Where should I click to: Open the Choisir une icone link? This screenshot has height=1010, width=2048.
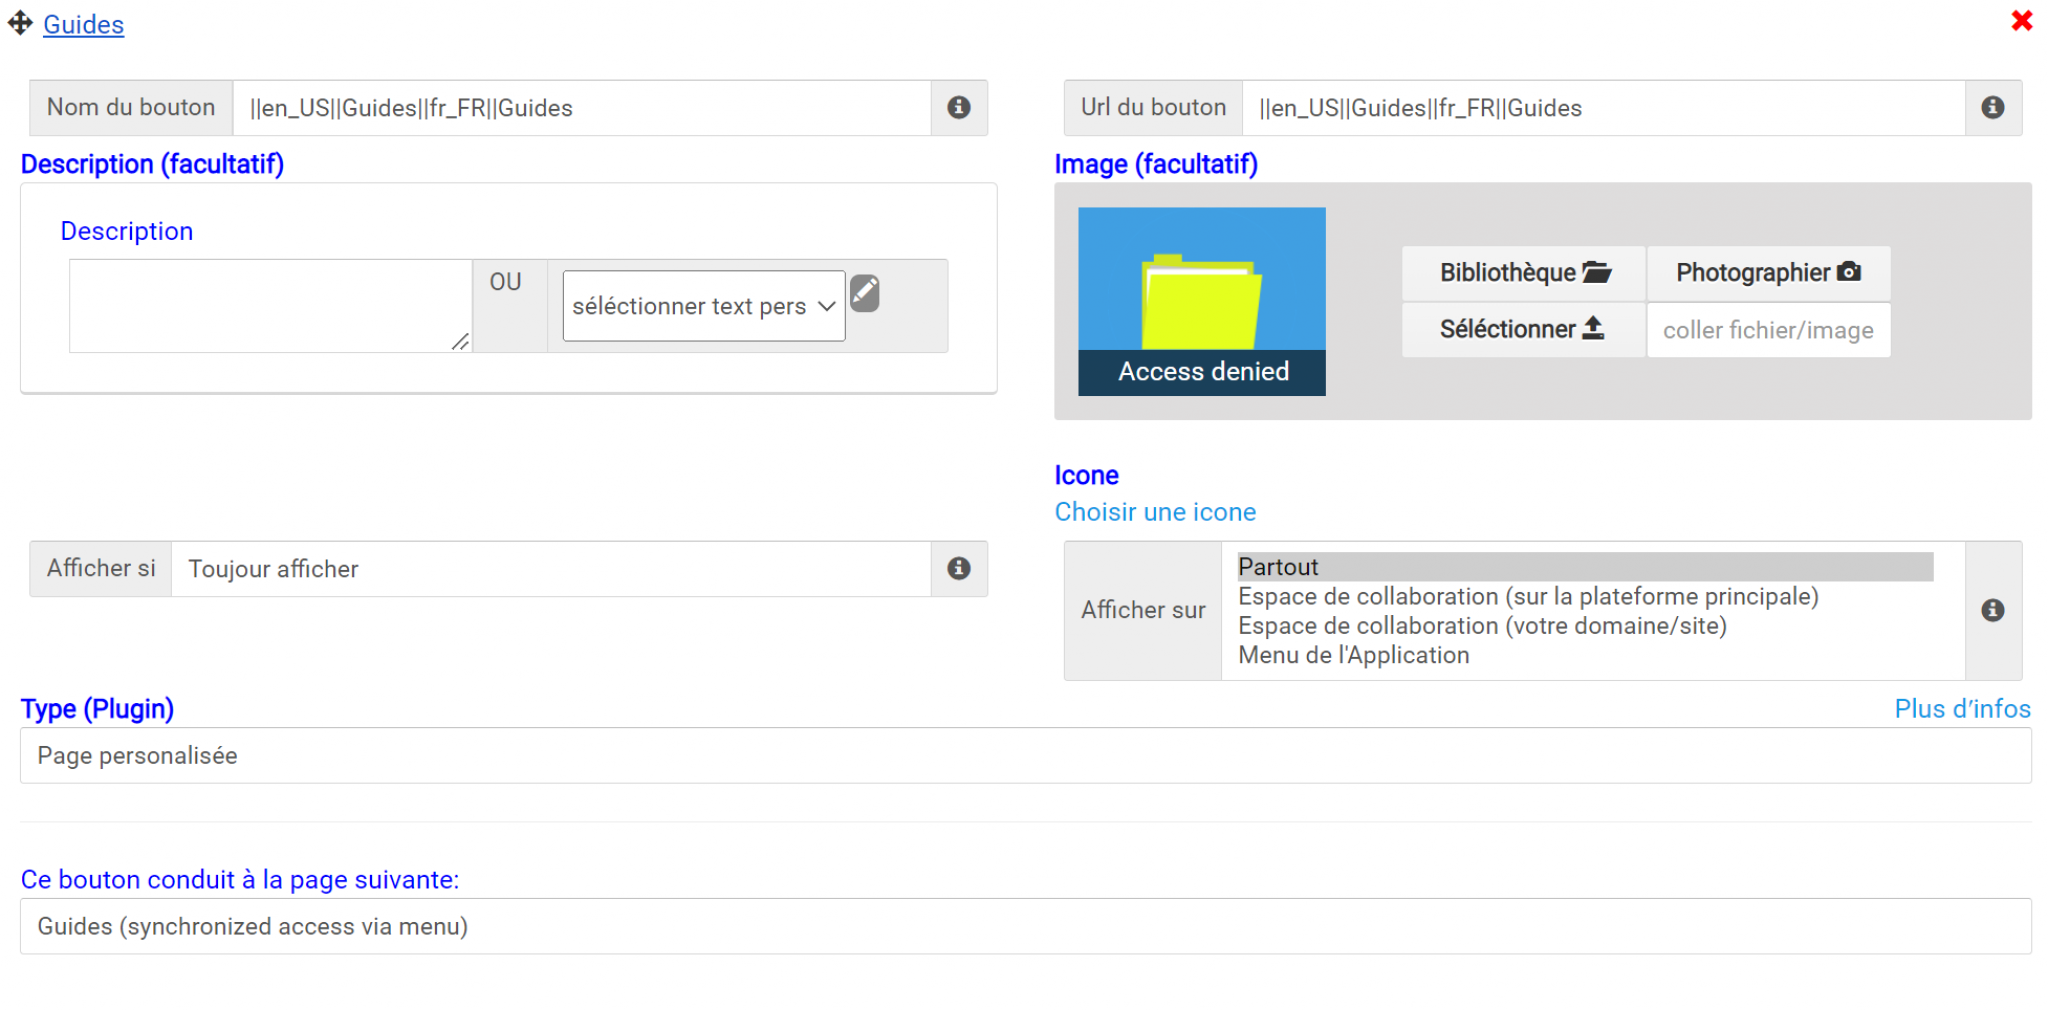click(x=1155, y=512)
